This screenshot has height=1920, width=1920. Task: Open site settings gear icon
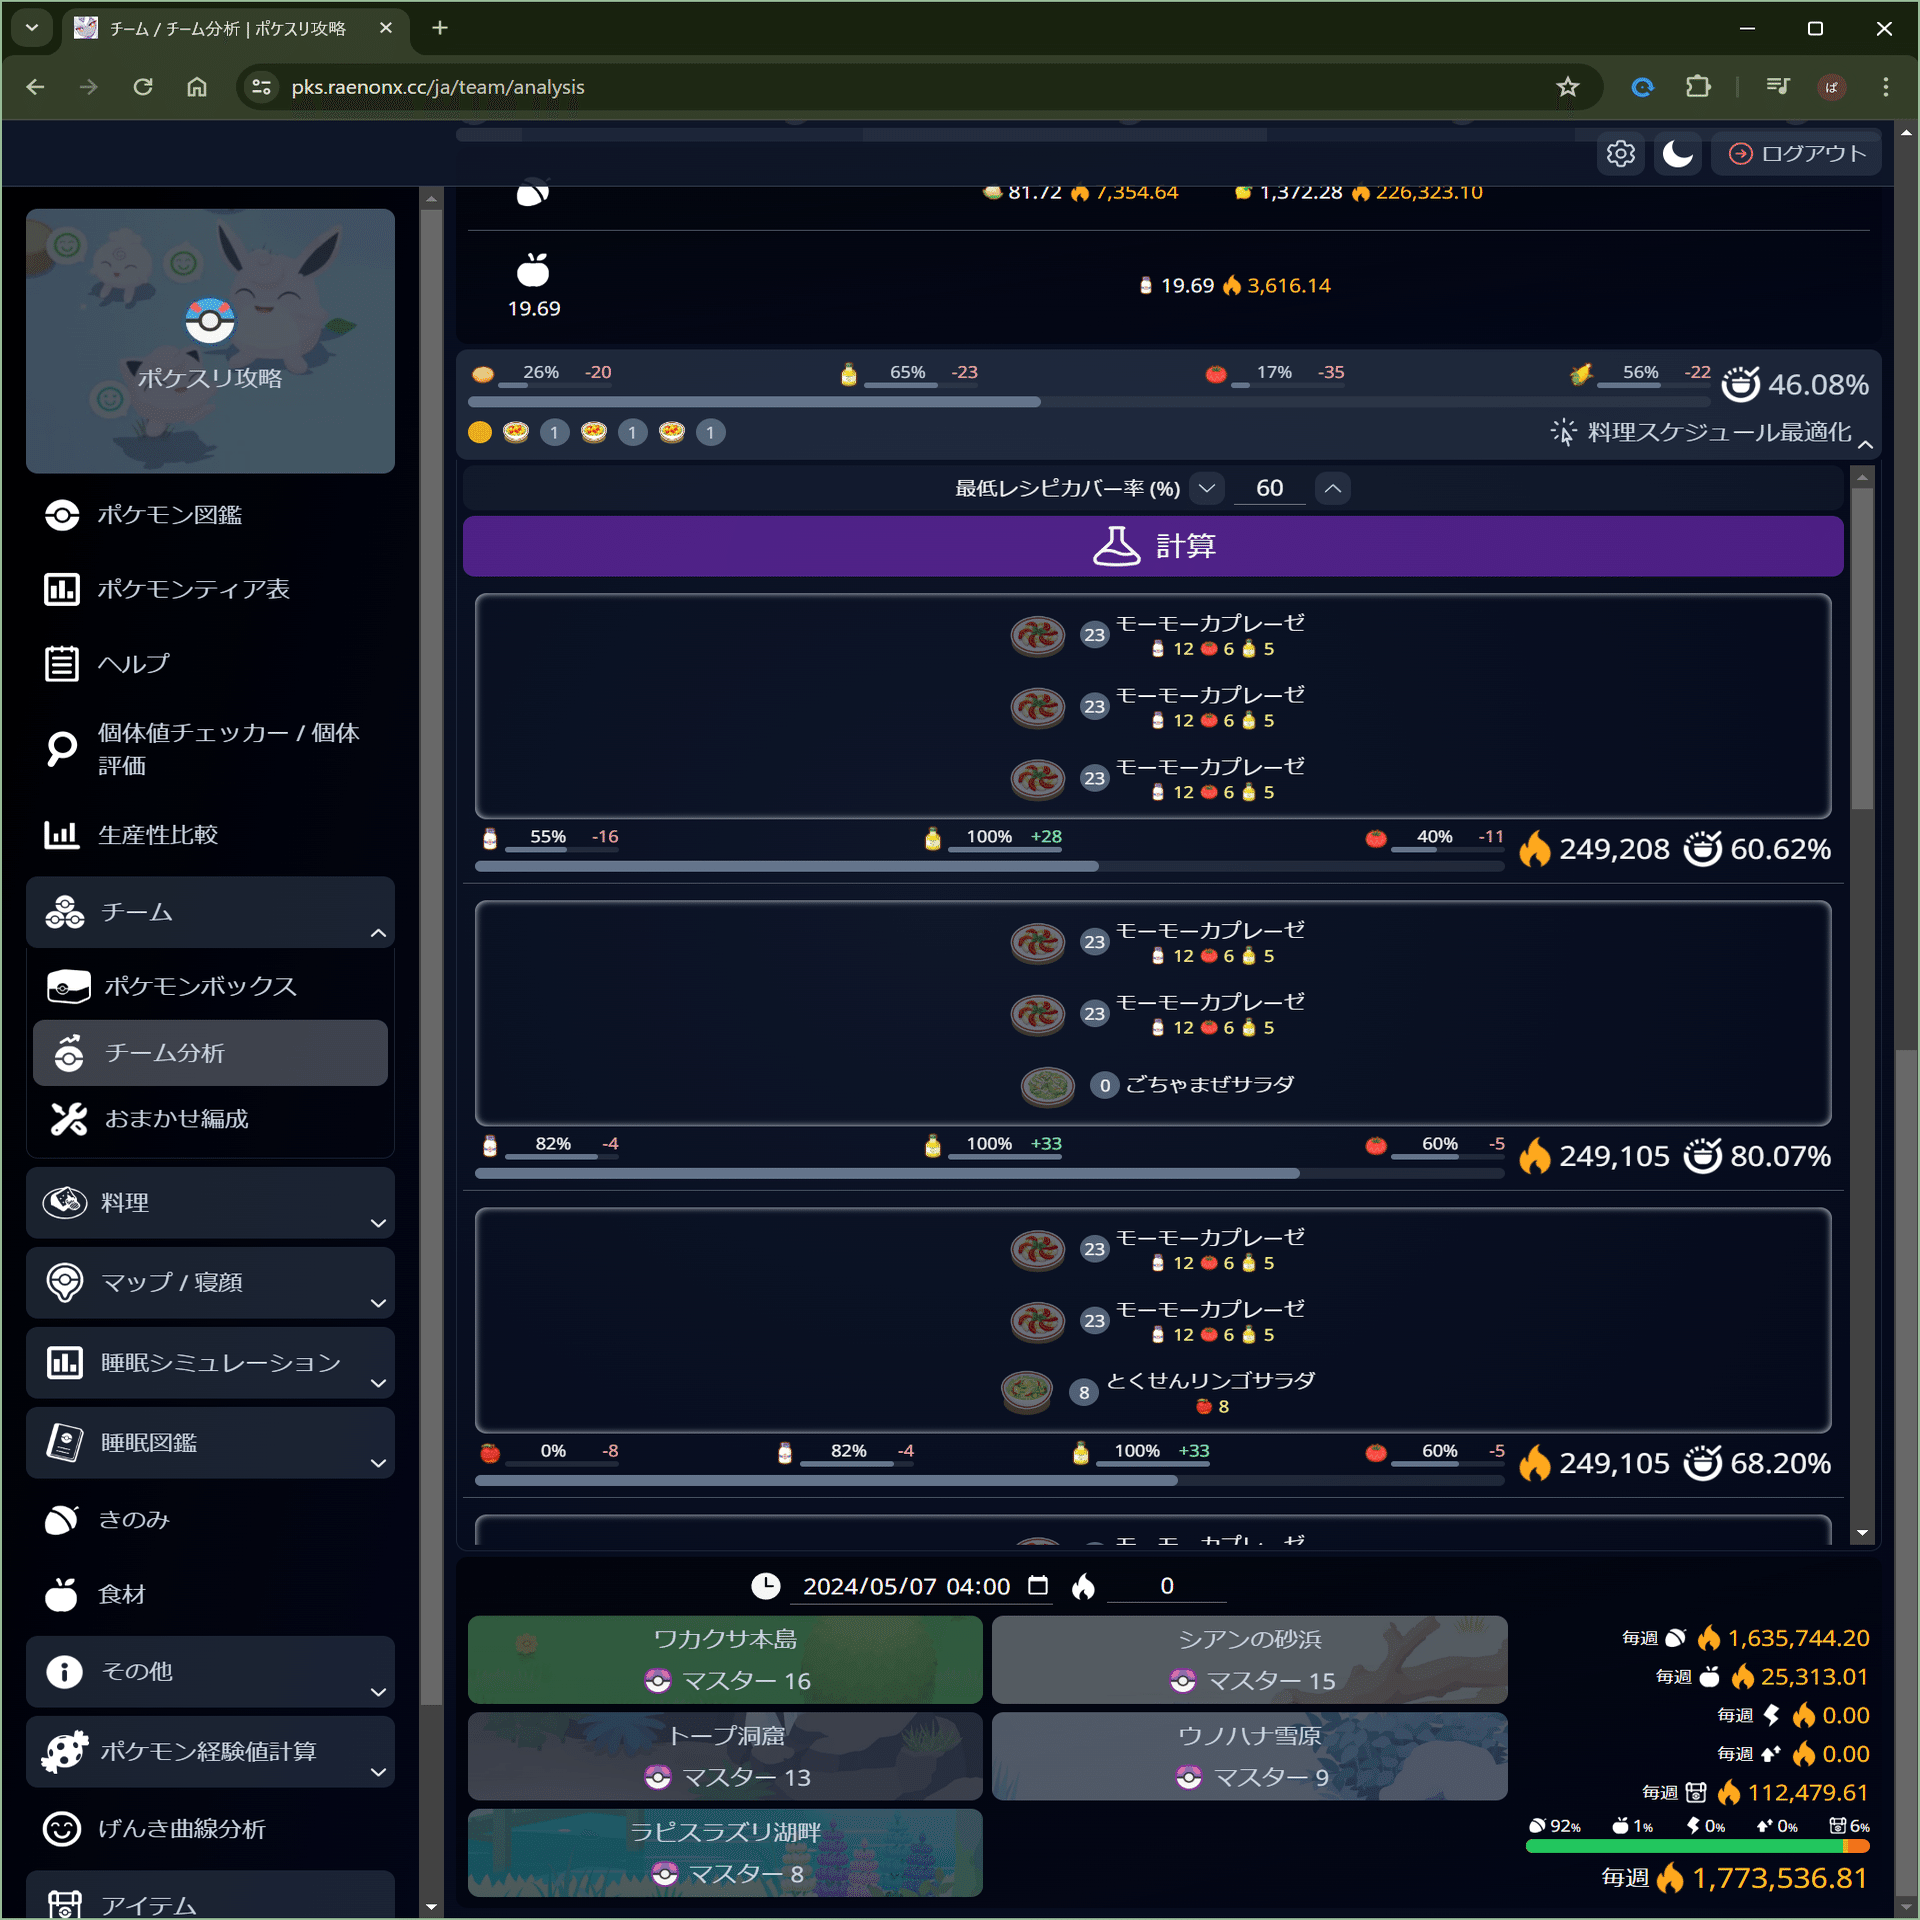[x=1620, y=153]
